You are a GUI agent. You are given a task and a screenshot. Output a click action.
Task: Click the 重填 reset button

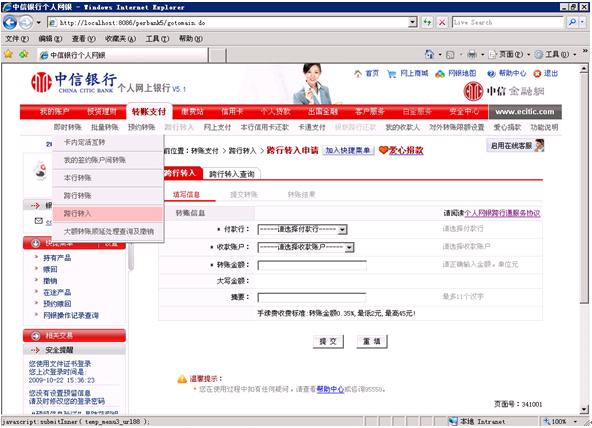coord(372,342)
